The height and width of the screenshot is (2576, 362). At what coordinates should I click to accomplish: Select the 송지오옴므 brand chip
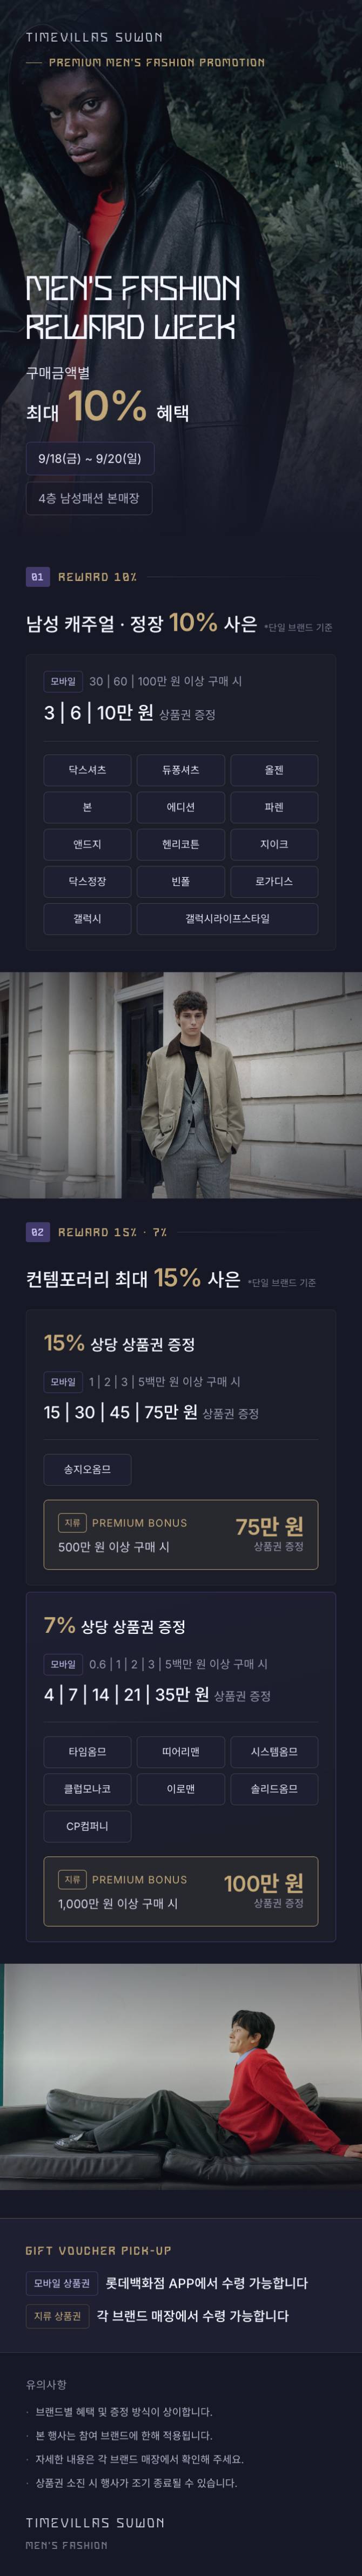(87, 1469)
